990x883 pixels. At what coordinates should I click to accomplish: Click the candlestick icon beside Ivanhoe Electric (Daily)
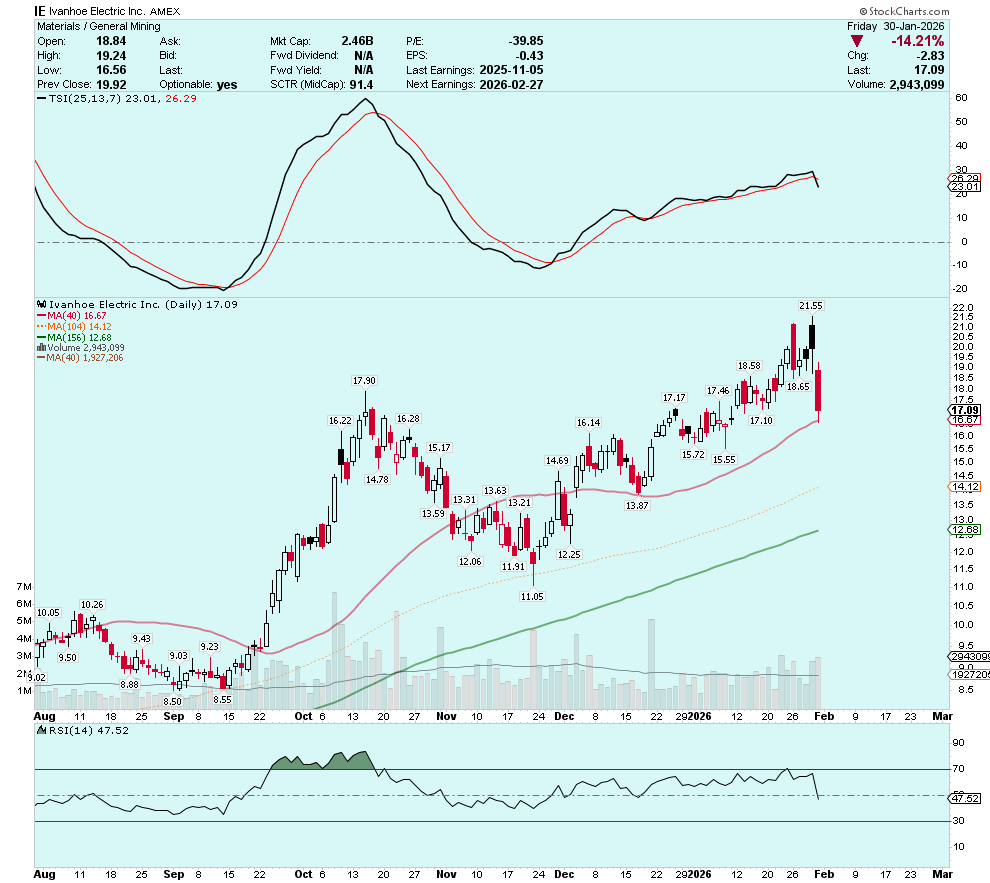coord(40,303)
